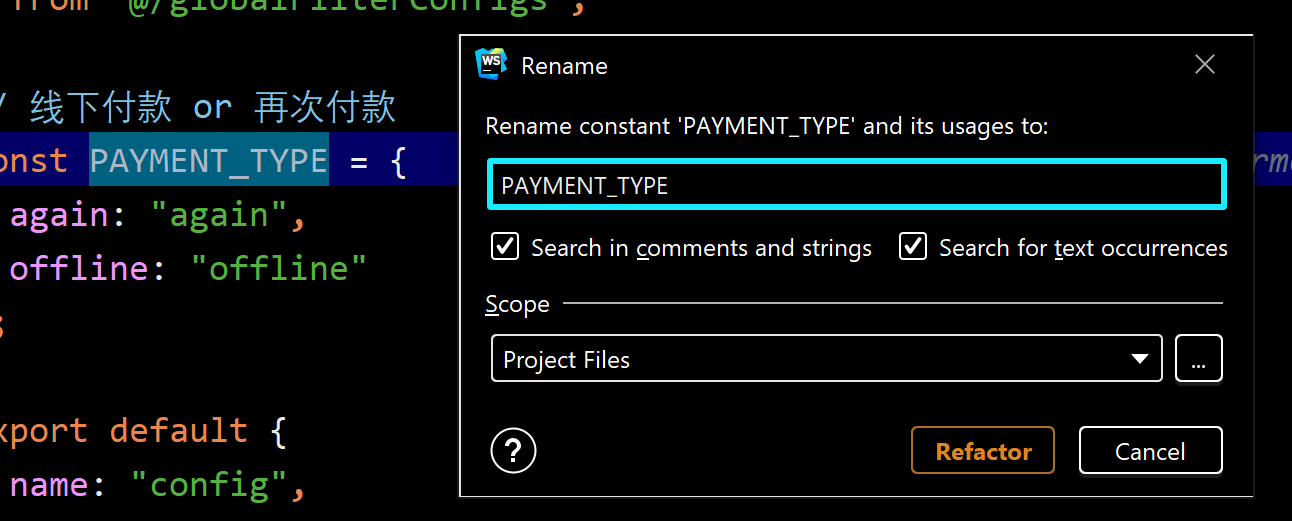The width and height of the screenshot is (1292, 521).
Task: Cancel the rename operation
Action: pos(1150,451)
